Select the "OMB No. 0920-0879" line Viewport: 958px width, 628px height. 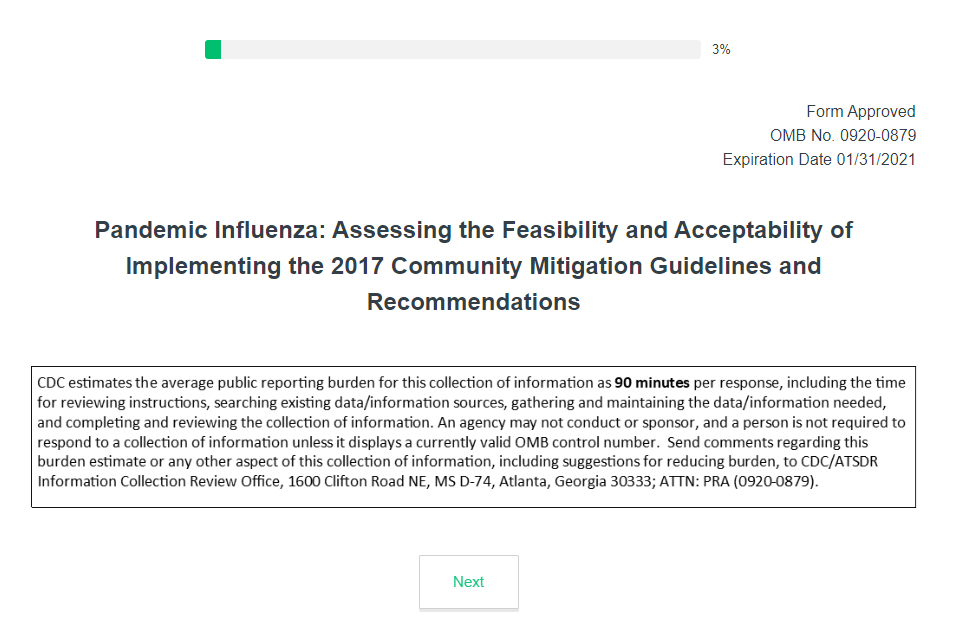pyautogui.click(x=842, y=136)
